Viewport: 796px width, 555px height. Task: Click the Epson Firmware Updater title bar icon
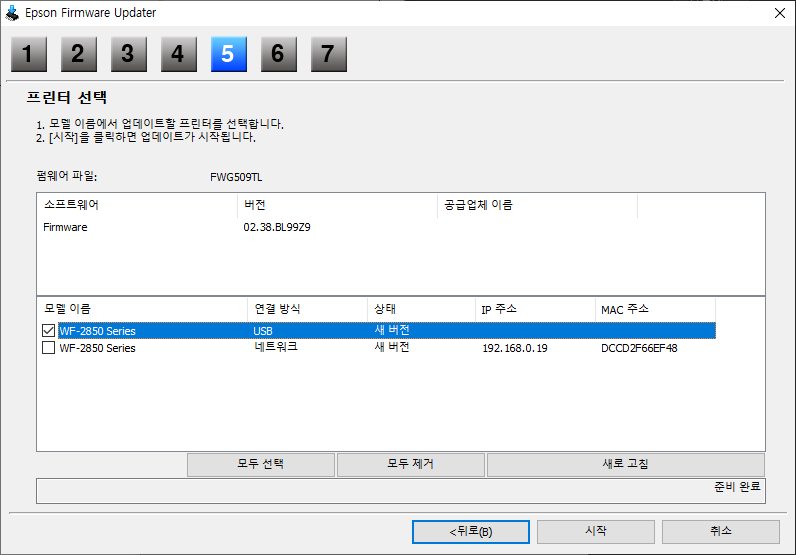coord(12,13)
